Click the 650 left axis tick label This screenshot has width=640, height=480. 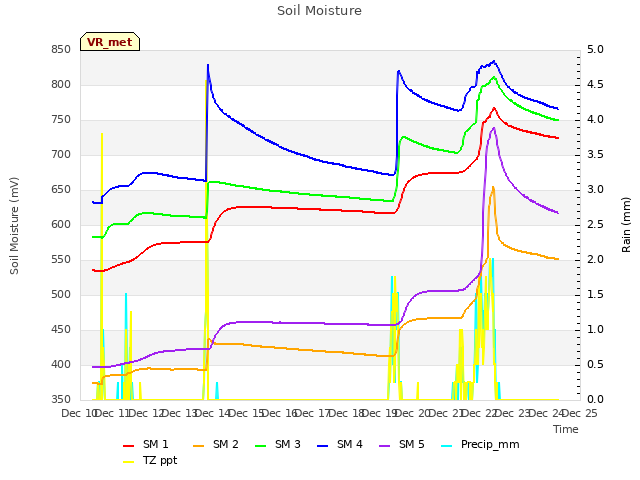[61, 190]
